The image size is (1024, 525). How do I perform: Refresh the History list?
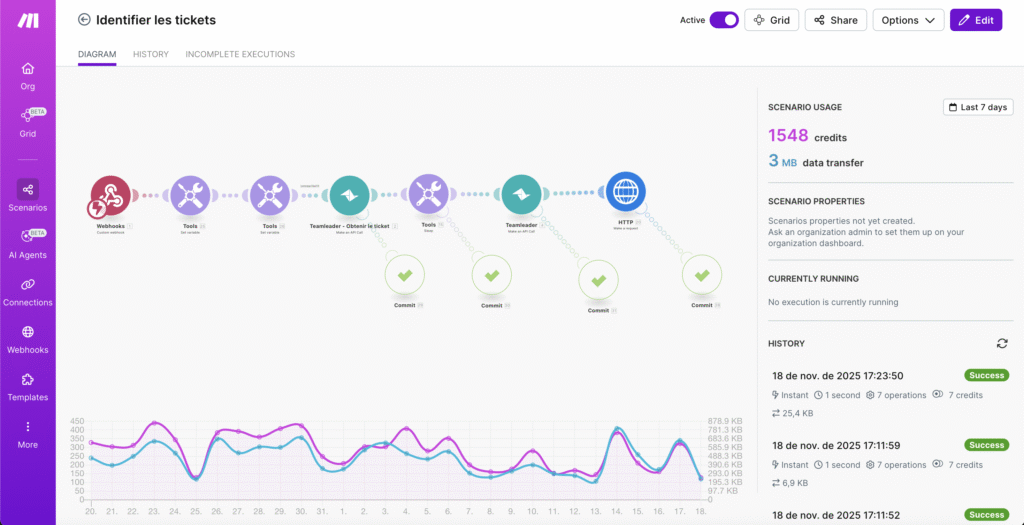pyautogui.click(x=1002, y=343)
